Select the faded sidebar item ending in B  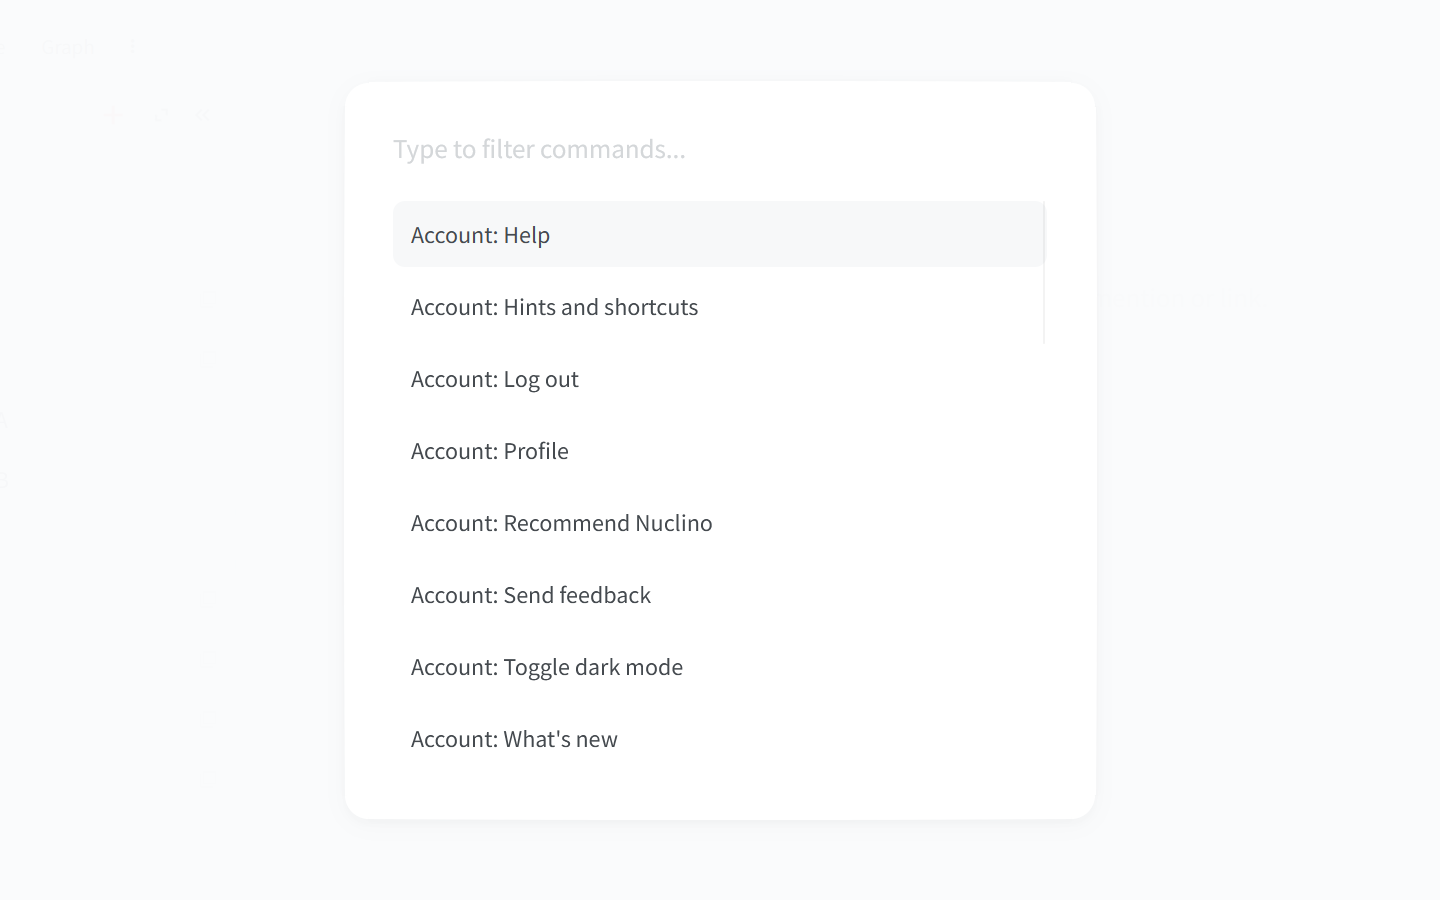point(3,481)
